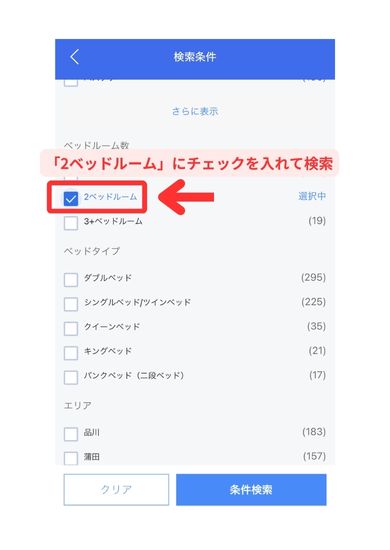Screen dimensions: 390x550
Task: Check the ダブルベッド checkbox
Action: [71, 280]
